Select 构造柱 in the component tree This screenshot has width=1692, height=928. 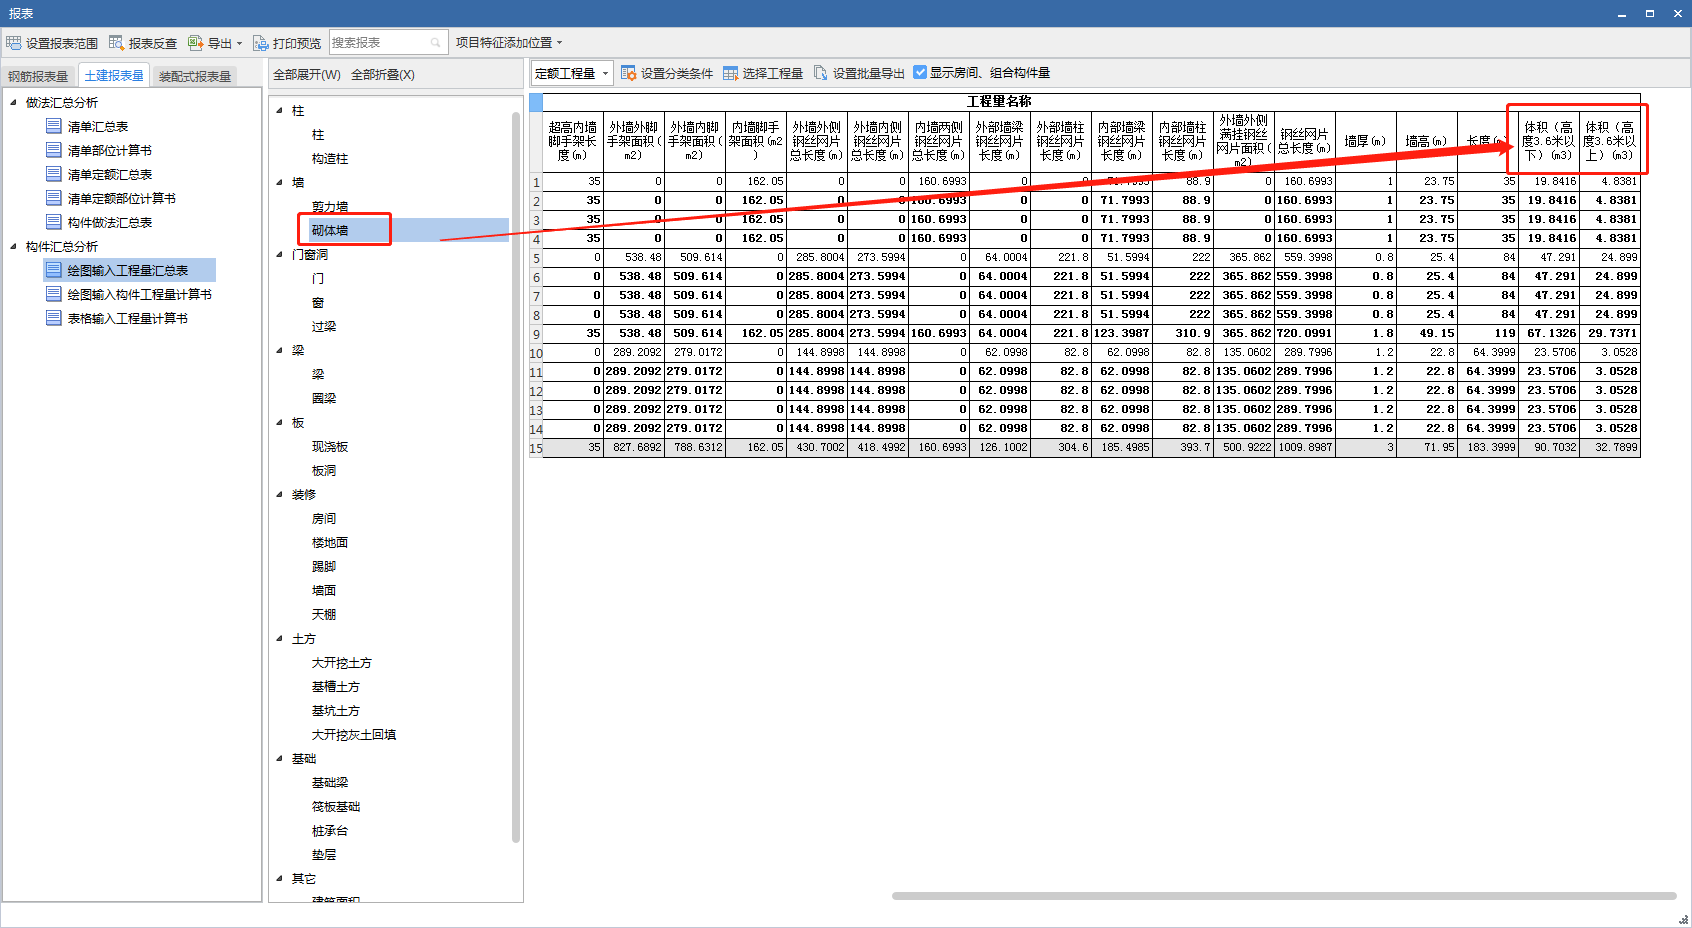click(330, 159)
